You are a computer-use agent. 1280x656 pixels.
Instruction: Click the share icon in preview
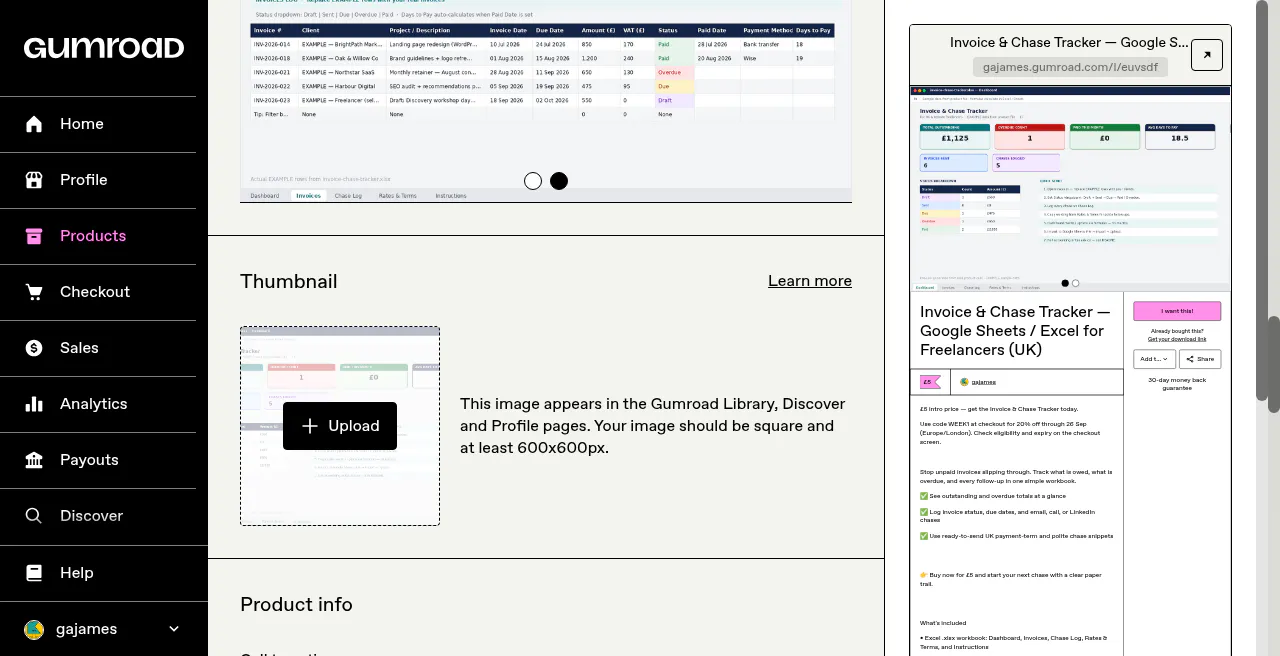(x=1191, y=359)
